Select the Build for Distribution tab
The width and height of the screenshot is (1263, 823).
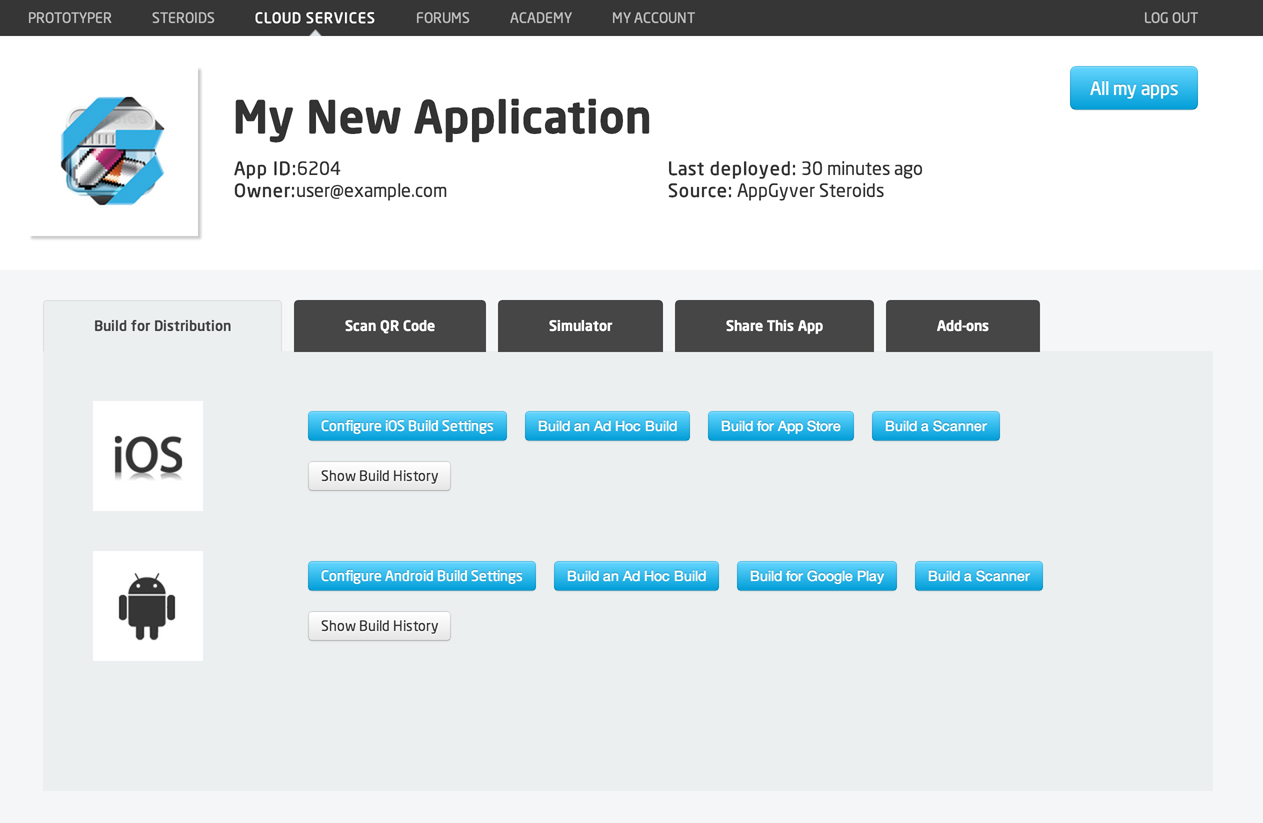click(x=162, y=326)
